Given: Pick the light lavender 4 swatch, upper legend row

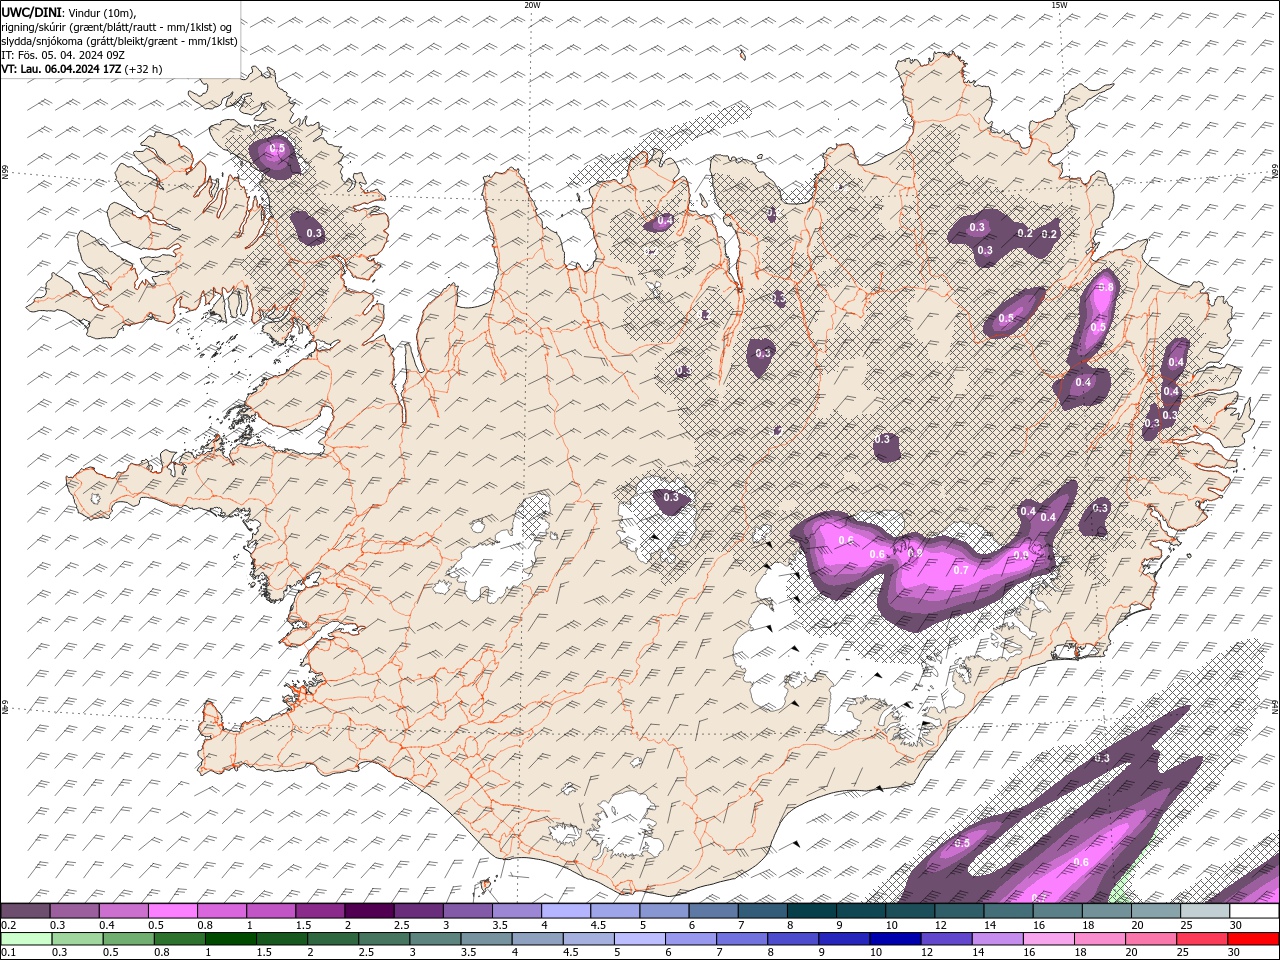Looking at the screenshot, I should click(x=565, y=911).
